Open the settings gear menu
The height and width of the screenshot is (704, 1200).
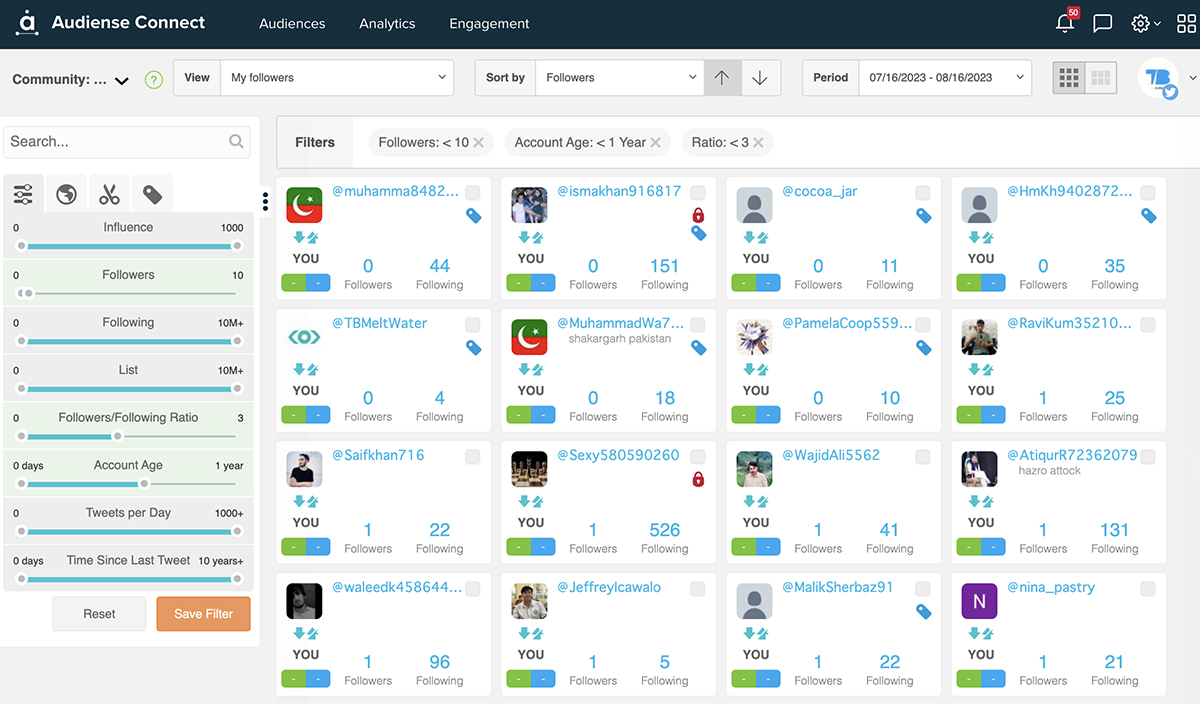(1140, 23)
